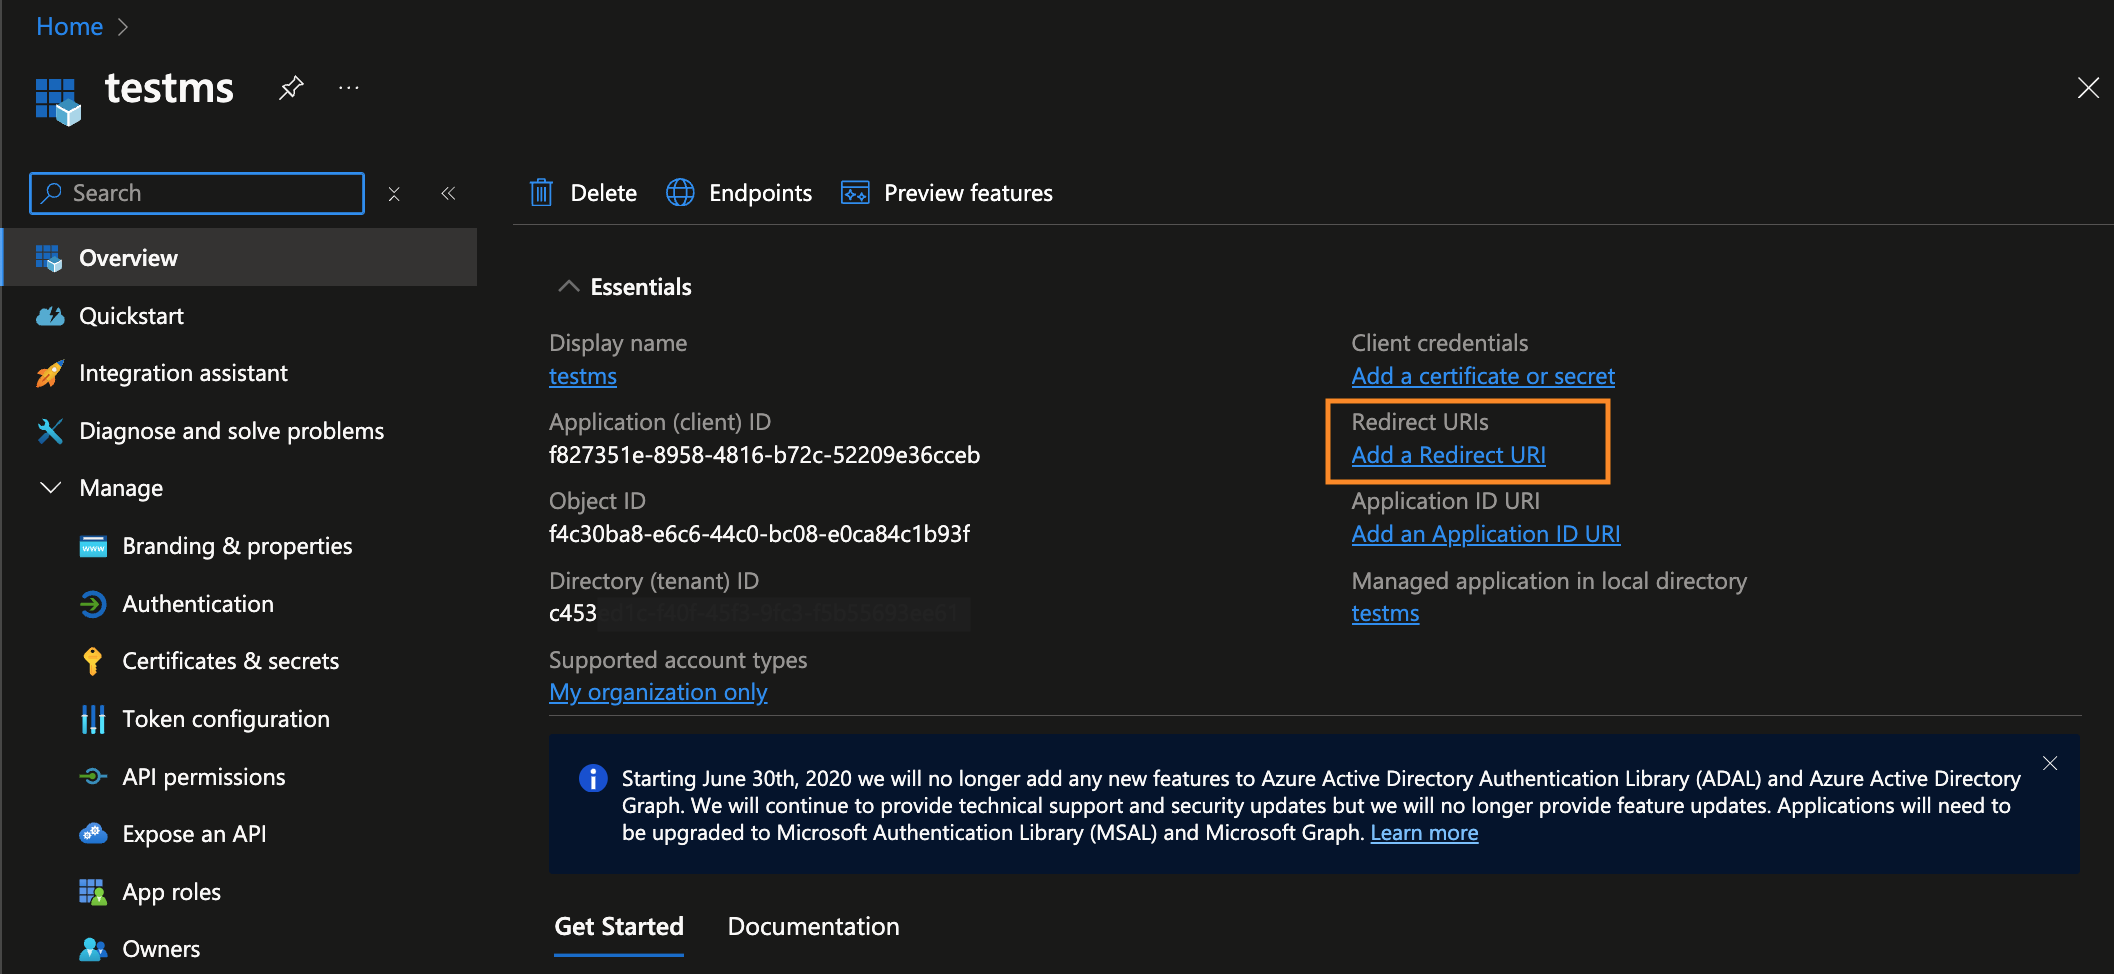The height and width of the screenshot is (974, 2114).
Task: Open the more options ellipsis menu
Action: pos(348,88)
